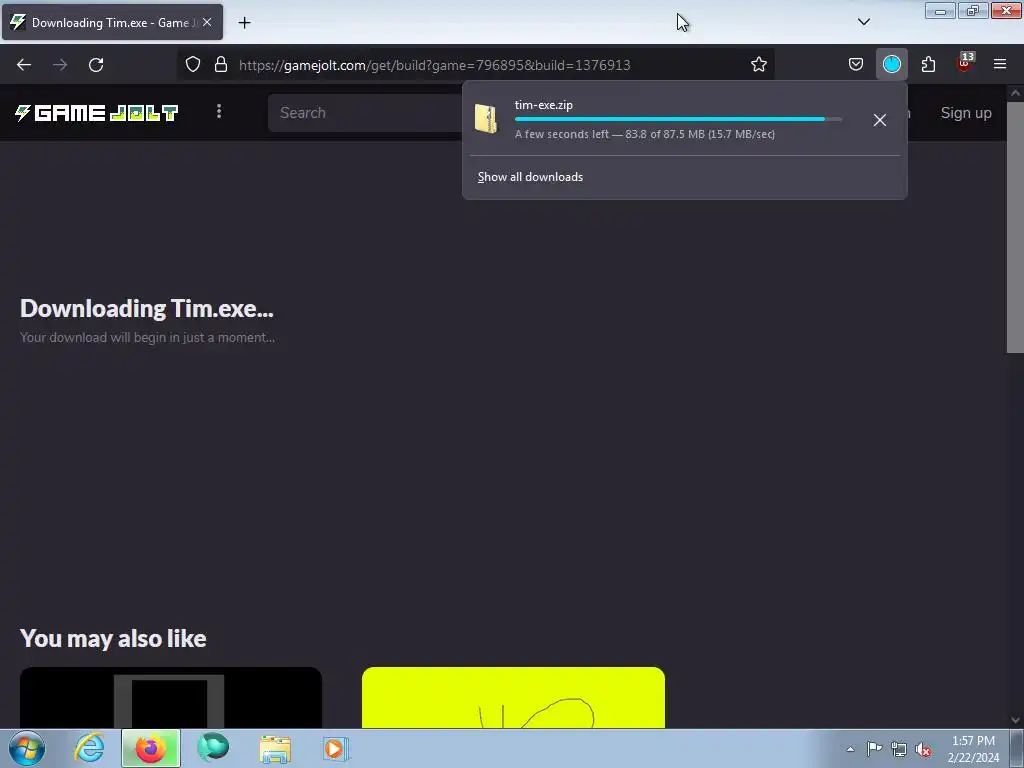Open the network status tray icon
This screenshot has height=768, width=1024.
point(899,750)
